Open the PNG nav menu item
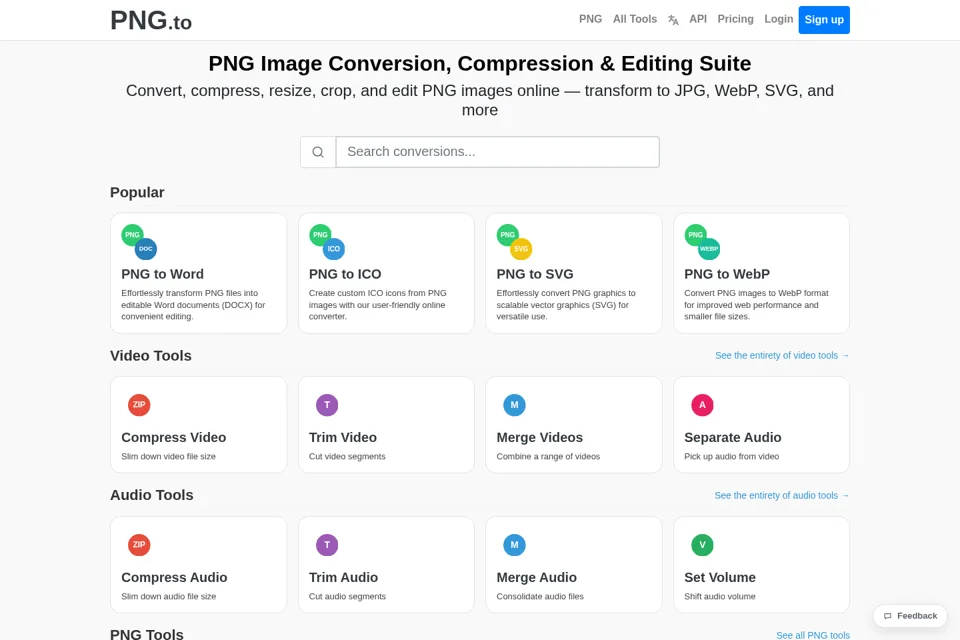 click(x=590, y=20)
